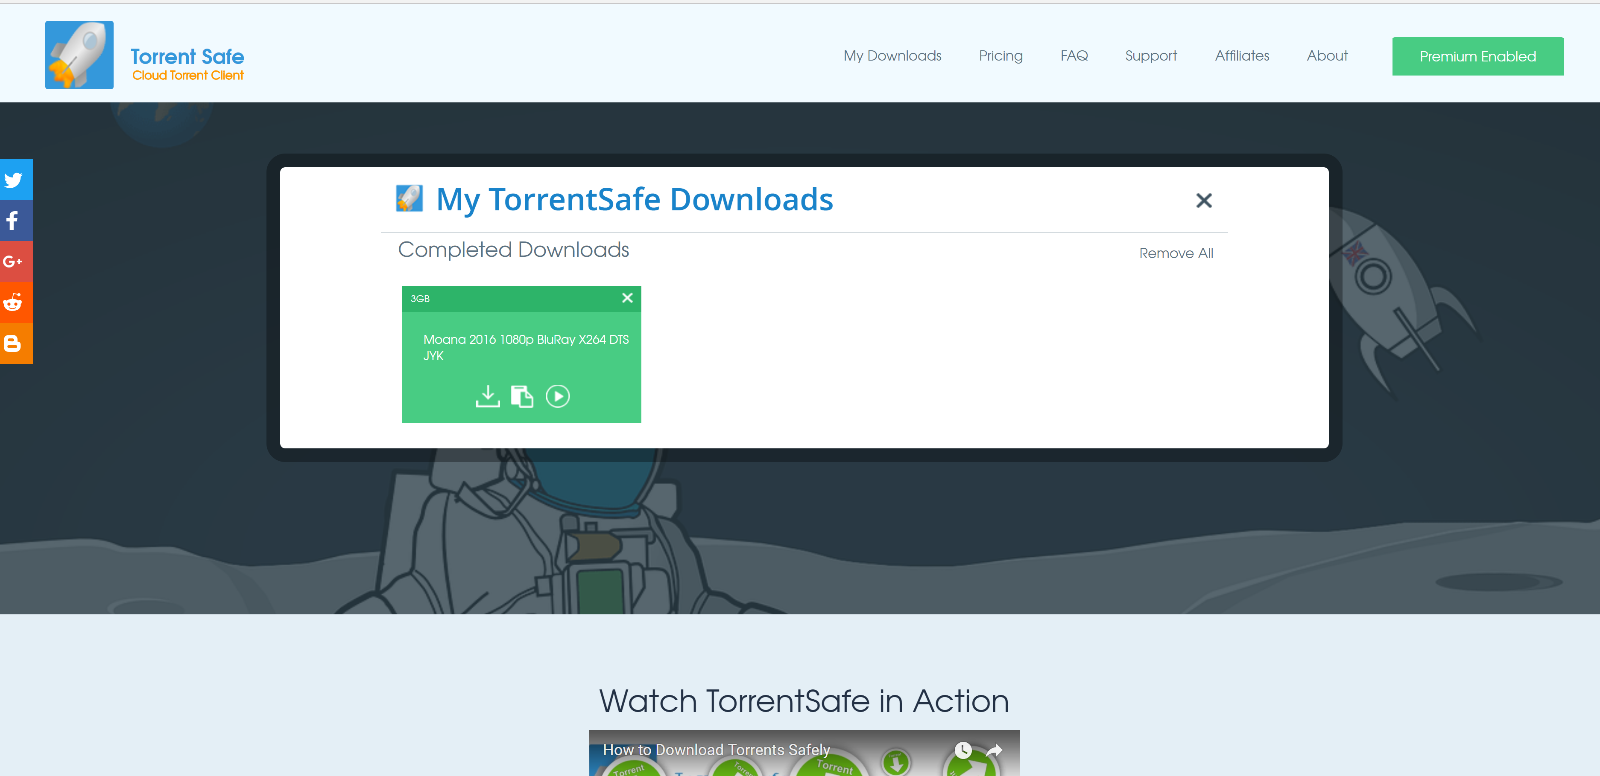Click the small rocket icon beside dialog title
Viewport: 1600px width, 776px height.
[x=409, y=198]
